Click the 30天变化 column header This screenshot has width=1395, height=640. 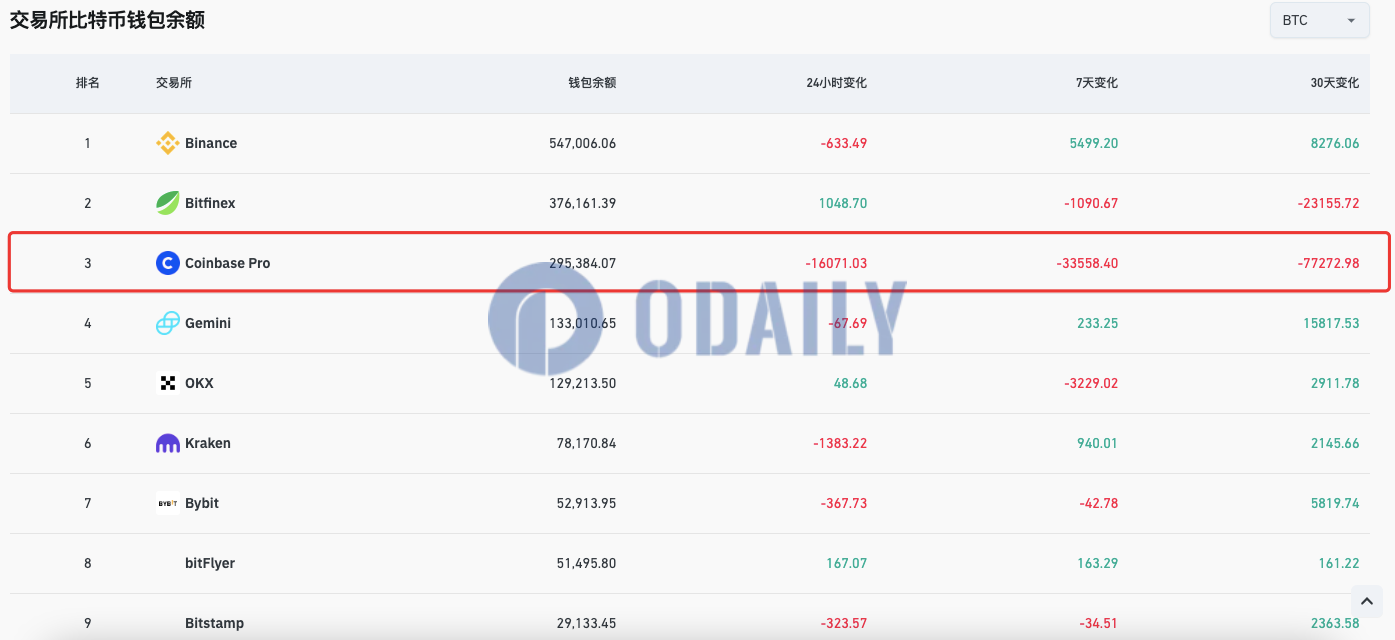click(x=1335, y=83)
